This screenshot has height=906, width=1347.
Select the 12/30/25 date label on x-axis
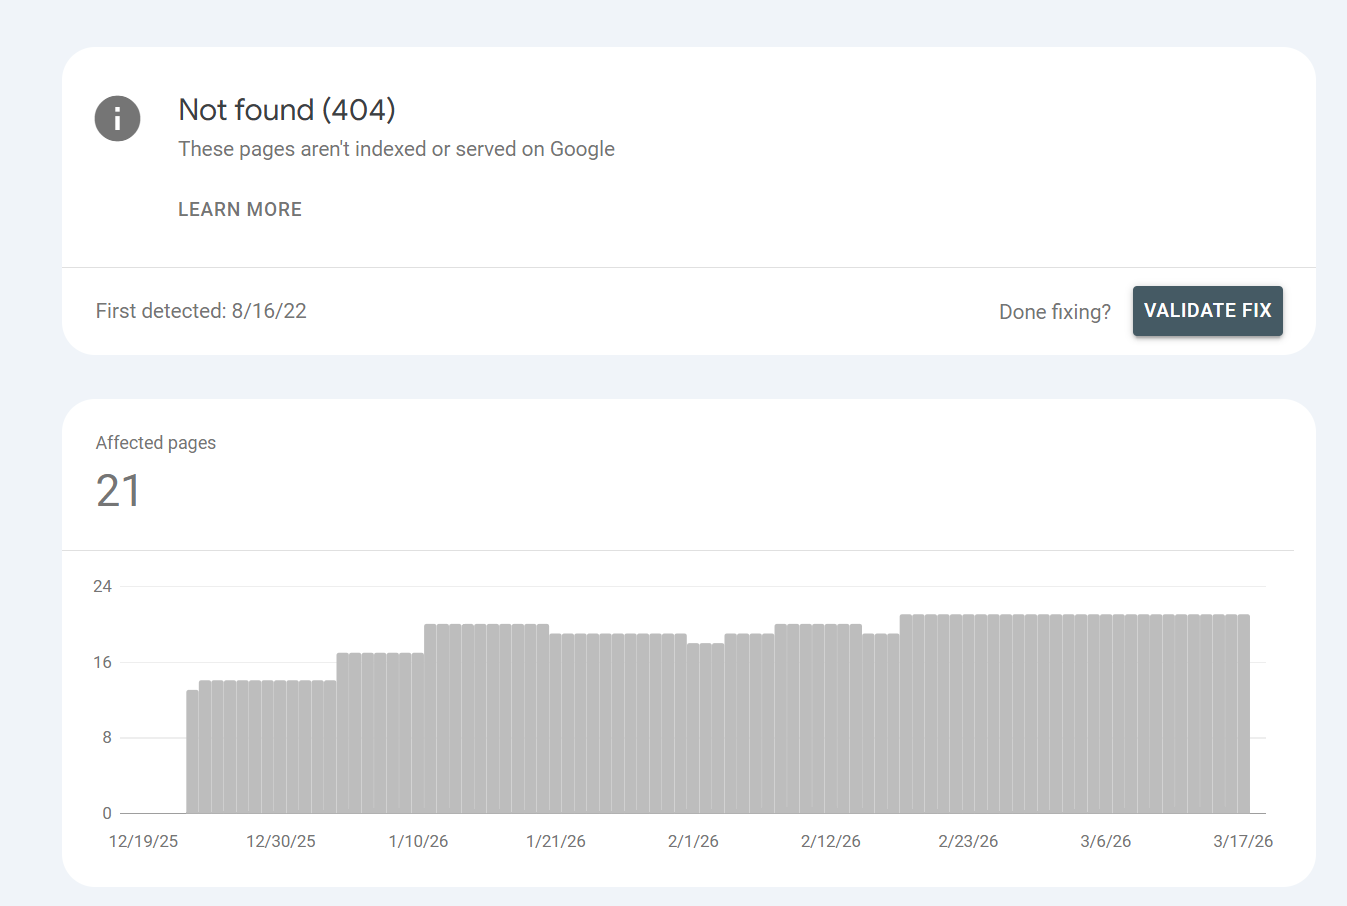[280, 841]
